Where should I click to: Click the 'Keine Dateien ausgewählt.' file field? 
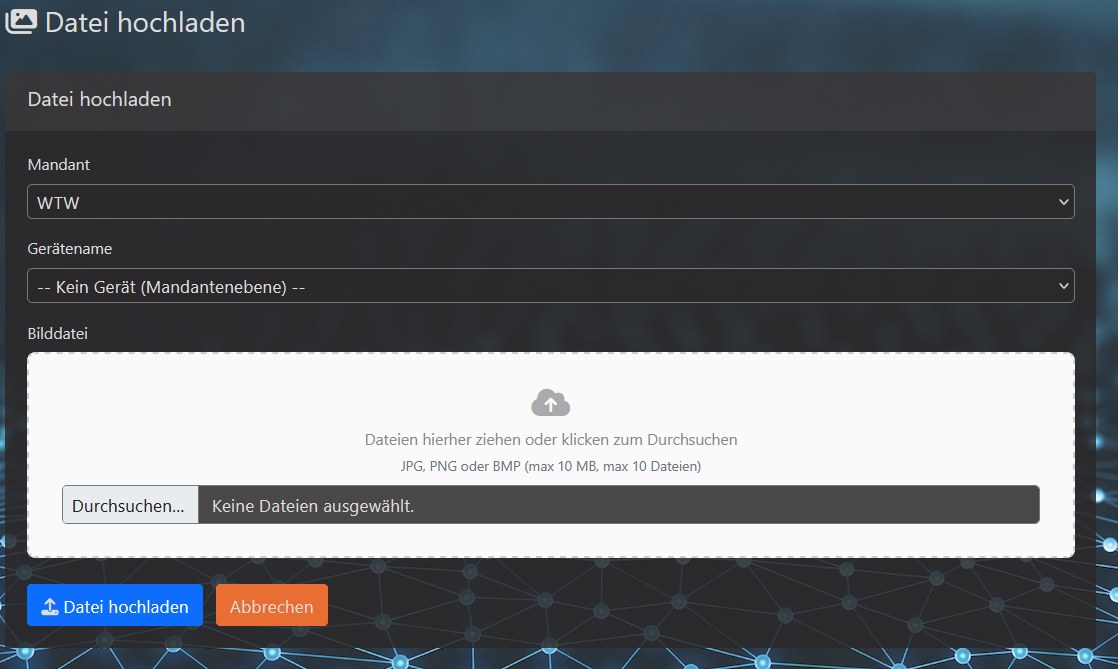pos(618,505)
